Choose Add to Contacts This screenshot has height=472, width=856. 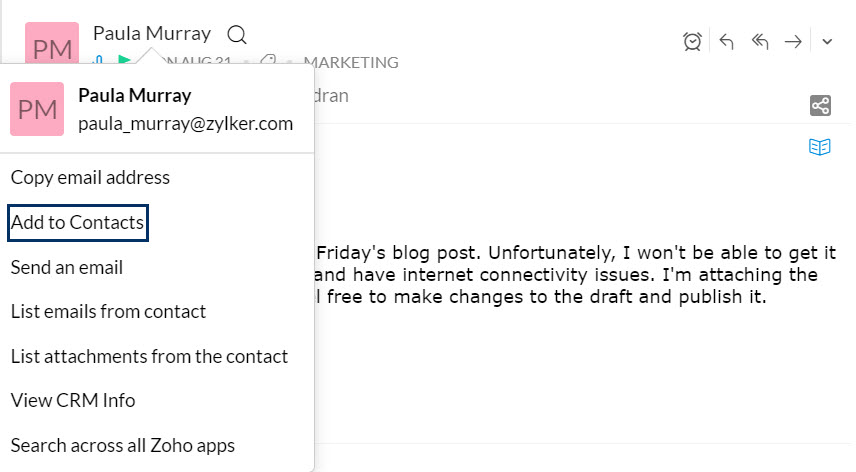coord(77,222)
